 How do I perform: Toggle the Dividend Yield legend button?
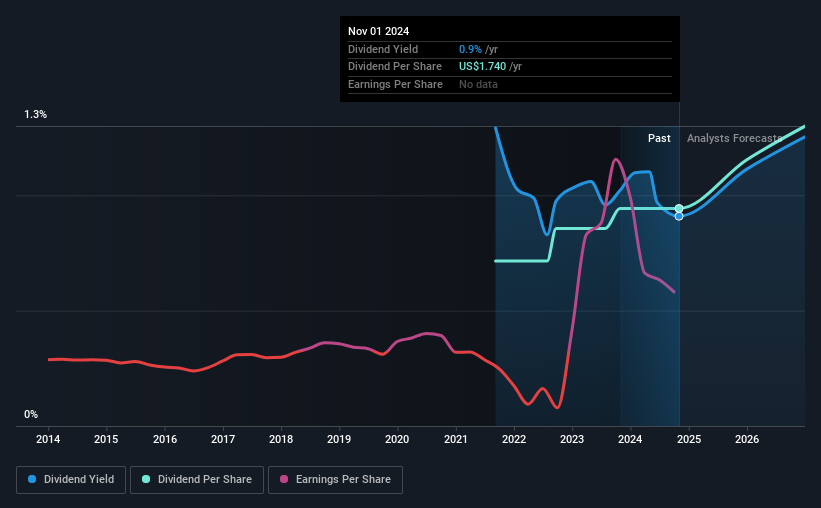[x=71, y=480]
